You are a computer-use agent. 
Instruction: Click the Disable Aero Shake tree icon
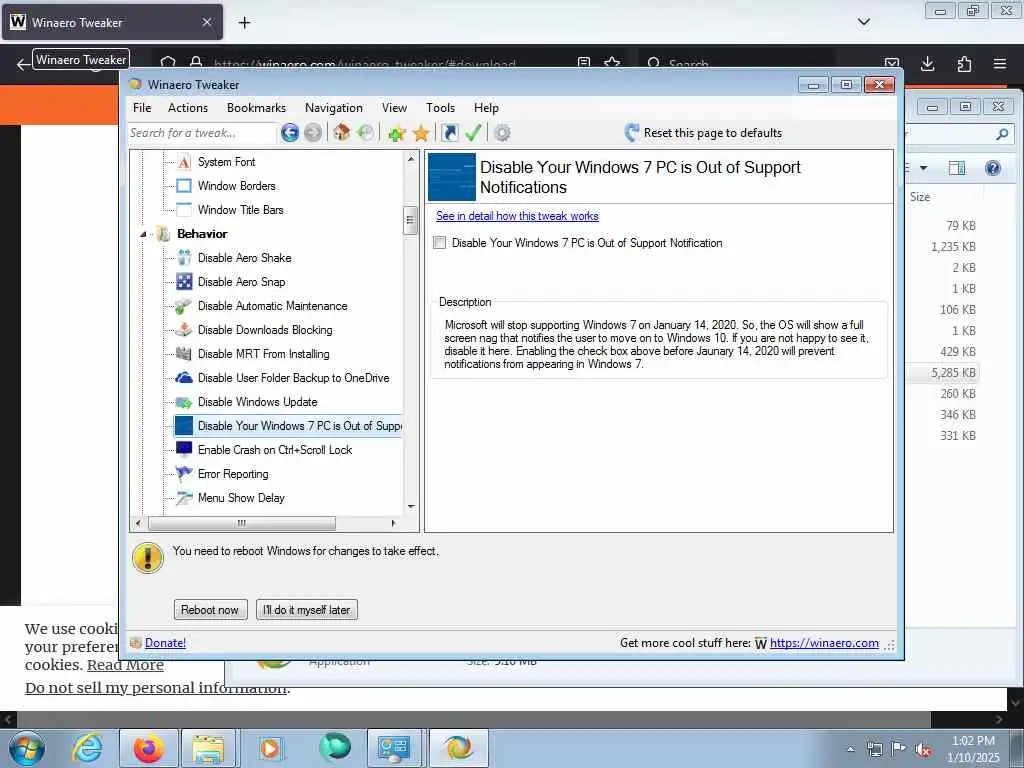pos(184,257)
